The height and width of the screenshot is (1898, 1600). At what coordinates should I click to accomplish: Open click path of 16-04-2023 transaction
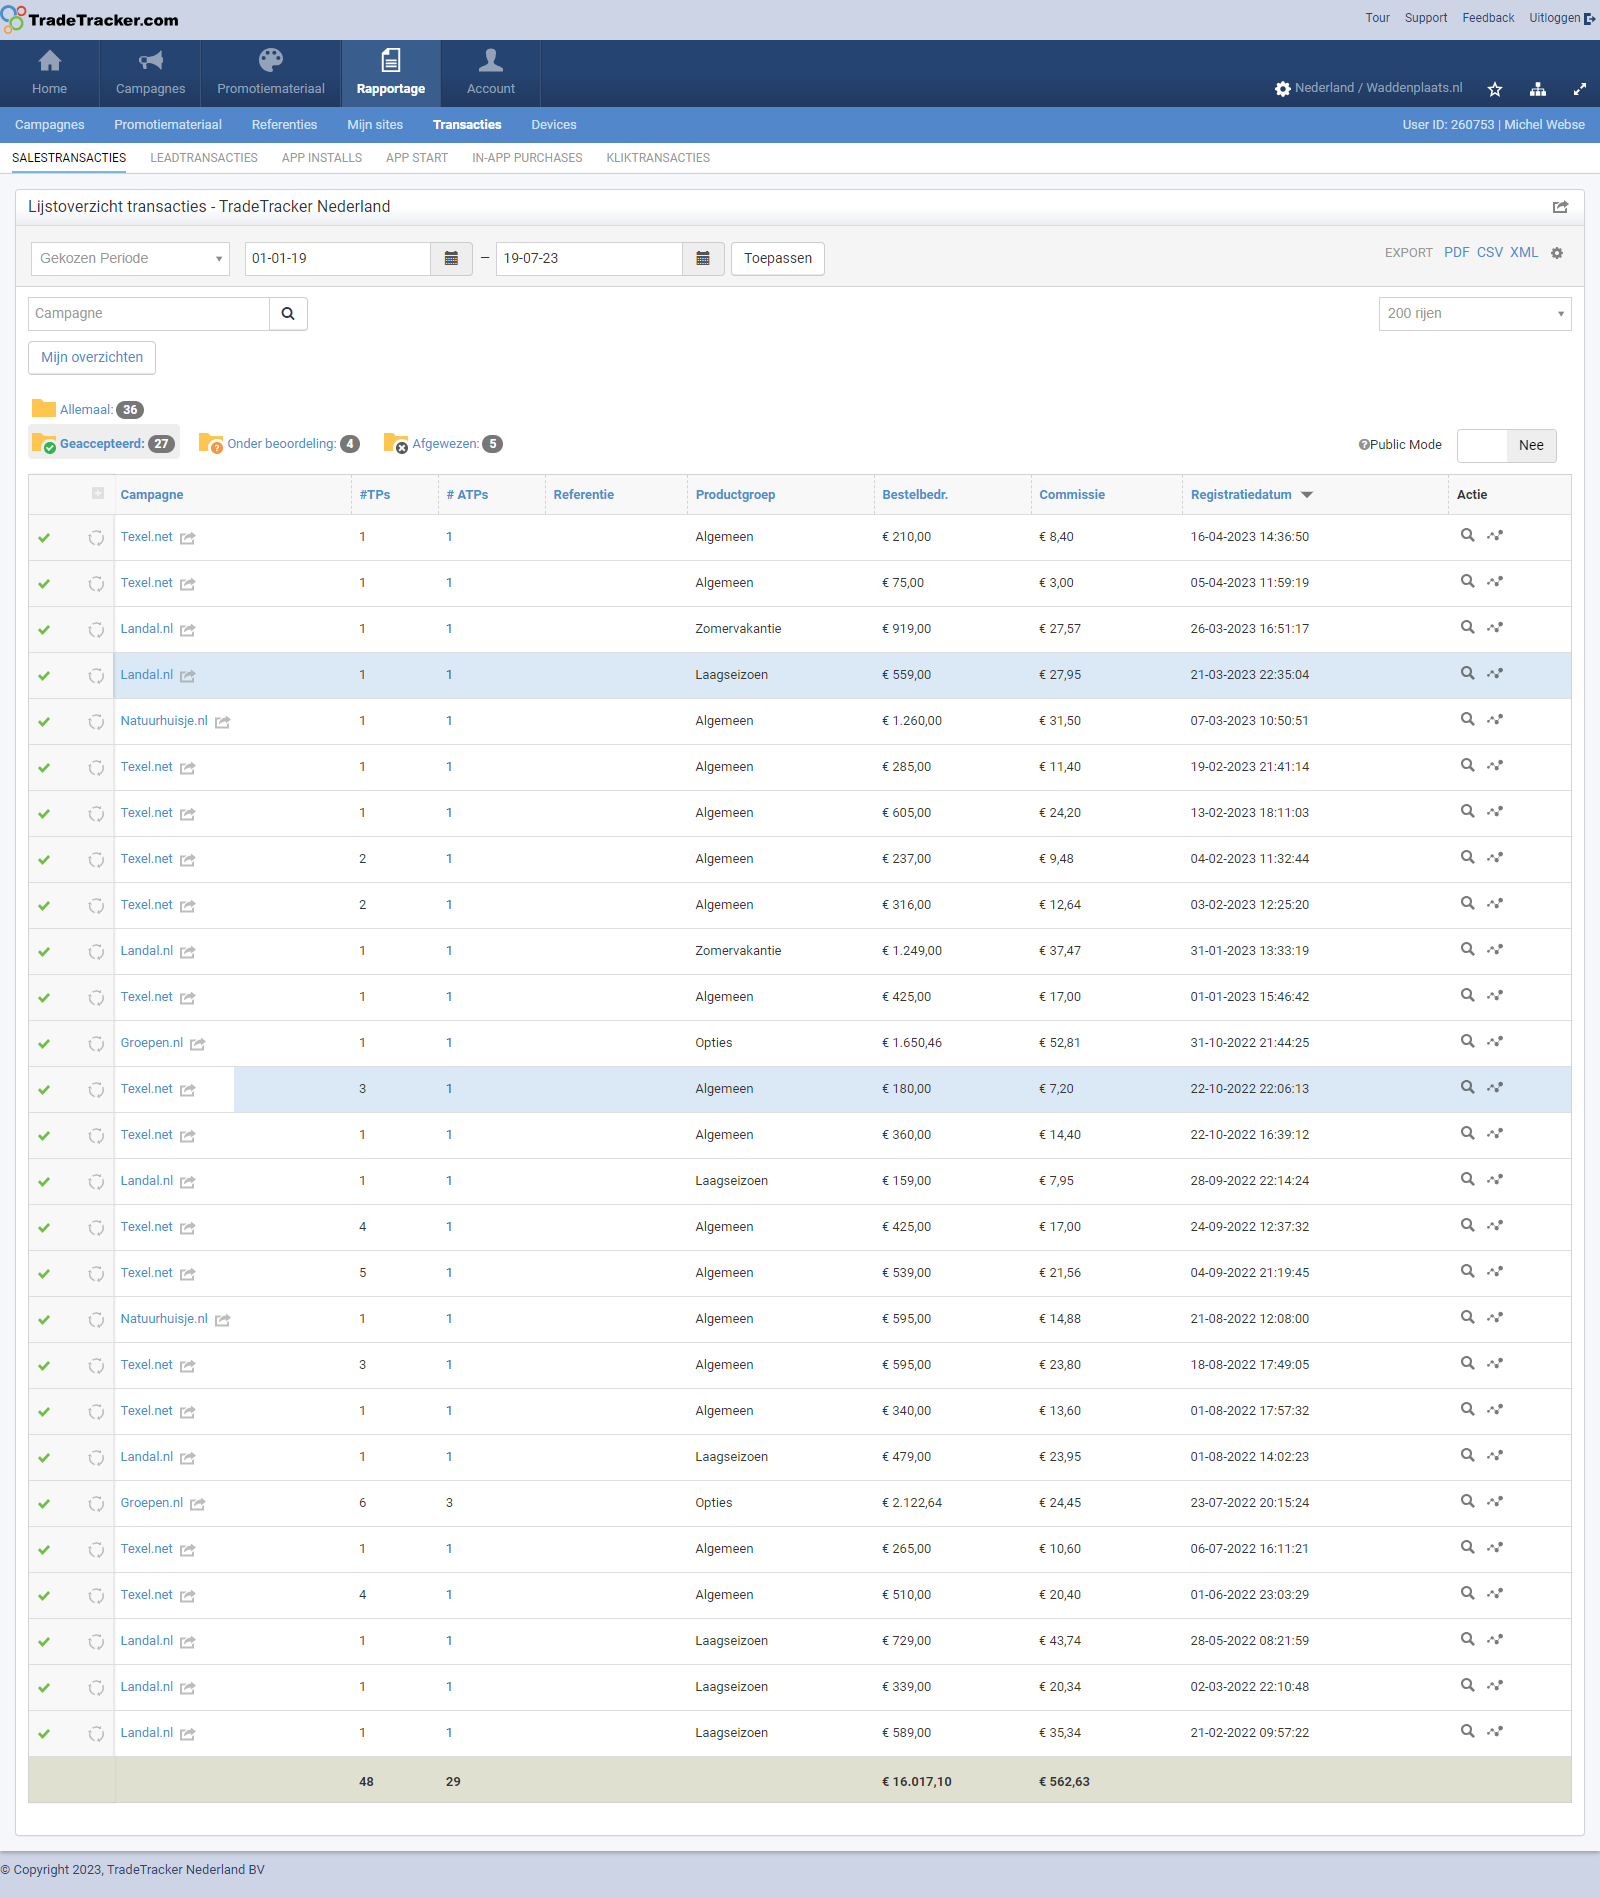[1495, 535]
